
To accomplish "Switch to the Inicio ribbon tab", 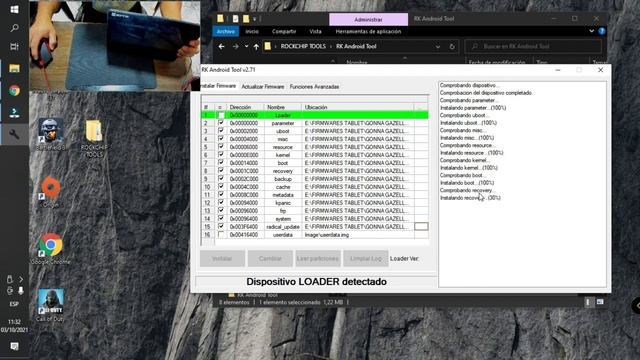I will coord(252,31).
